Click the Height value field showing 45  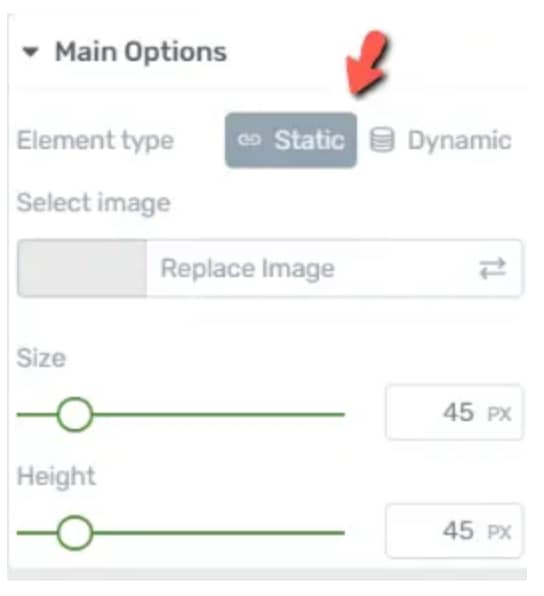pyautogui.click(x=454, y=531)
